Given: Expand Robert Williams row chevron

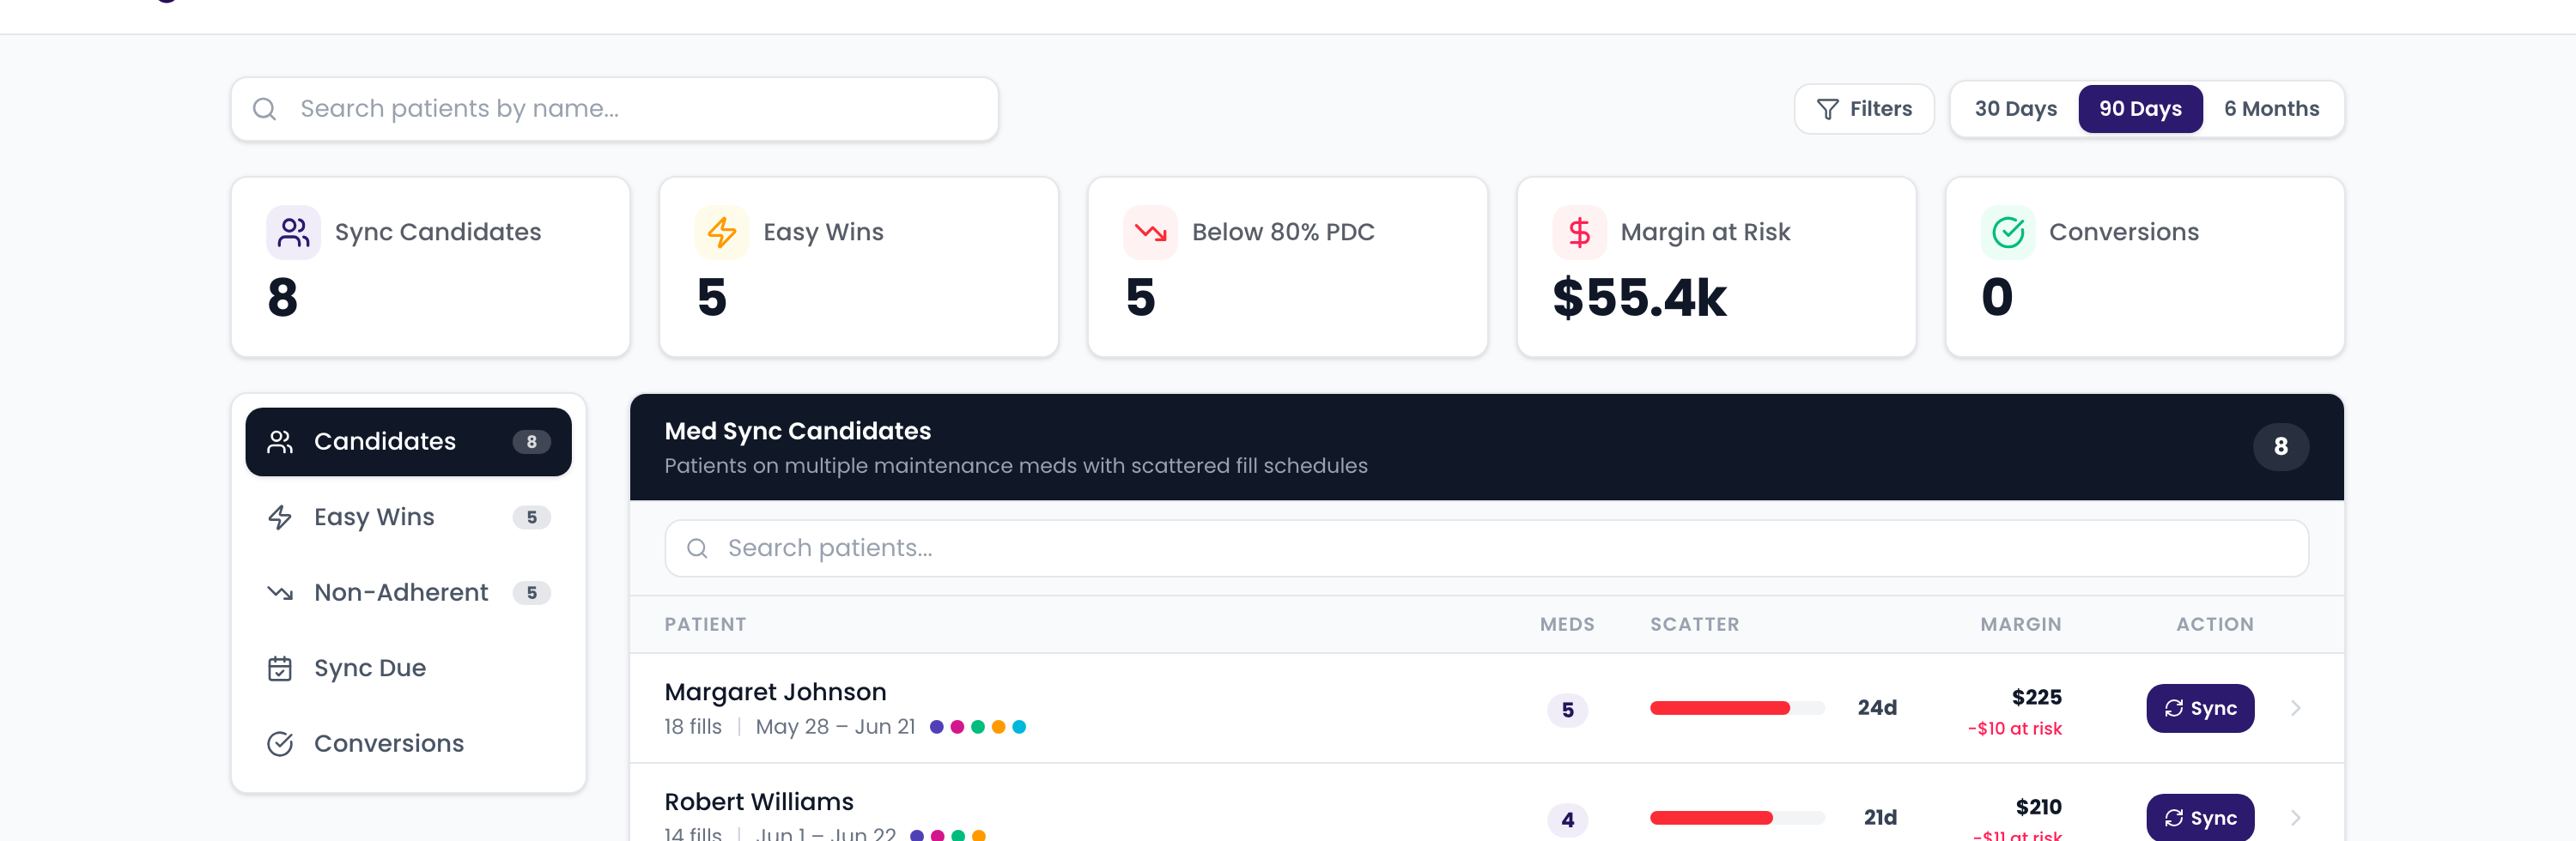Looking at the screenshot, I should (x=2295, y=818).
